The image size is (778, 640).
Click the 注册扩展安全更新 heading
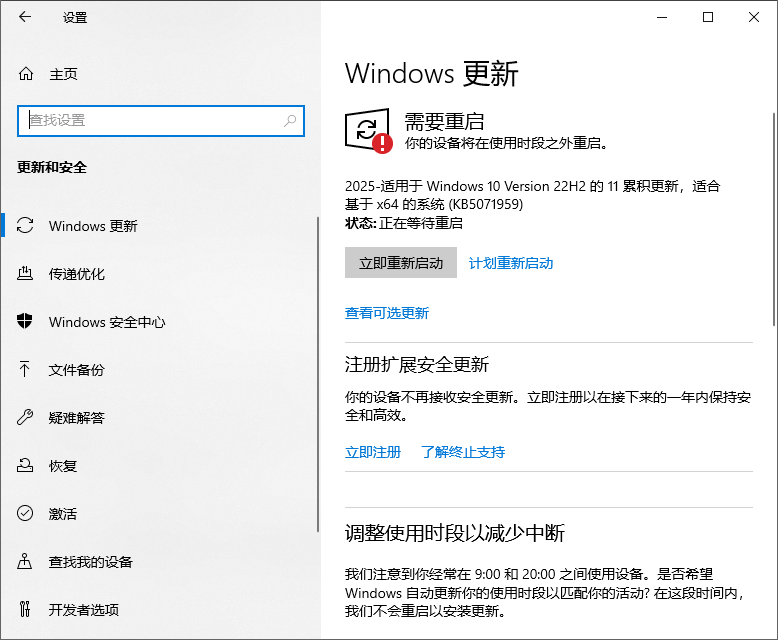(417, 364)
